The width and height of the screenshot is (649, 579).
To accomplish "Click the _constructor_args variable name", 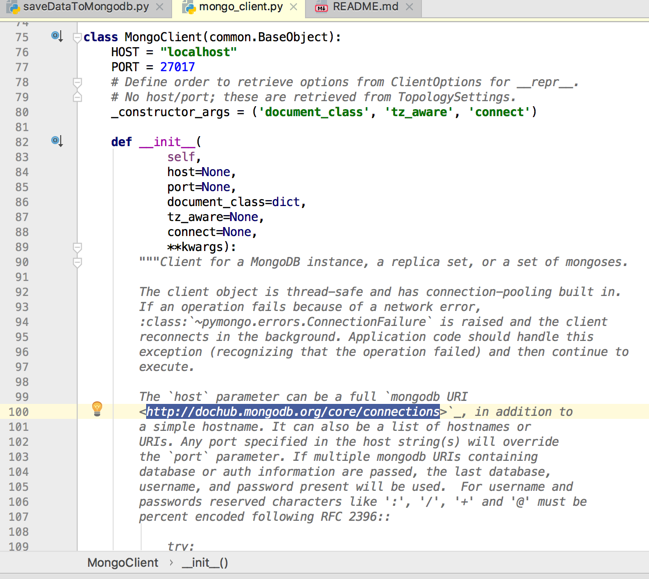I will click(x=170, y=112).
